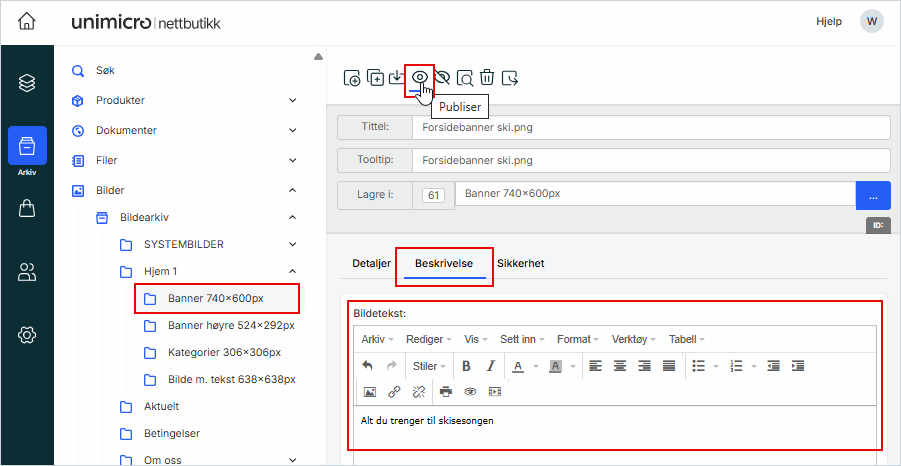Viewport: 901px width, 466px height.
Task: Click the Tittel input field
Action: pos(652,128)
